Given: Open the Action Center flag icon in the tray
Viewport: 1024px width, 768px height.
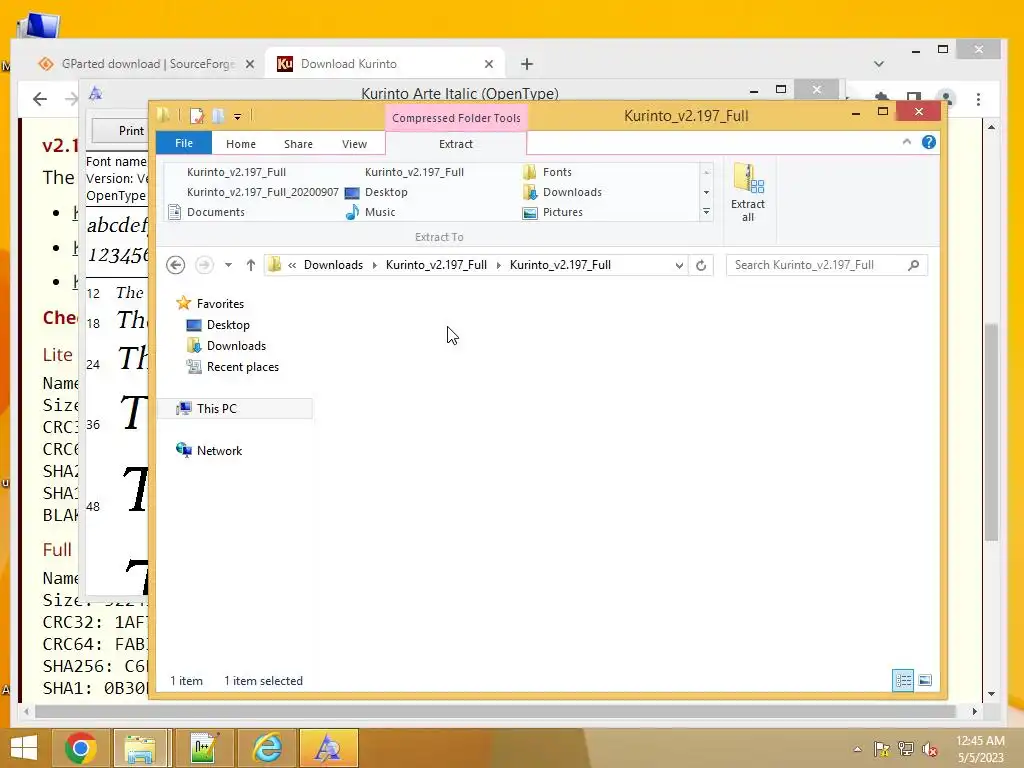Looking at the screenshot, I should [x=881, y=749].
